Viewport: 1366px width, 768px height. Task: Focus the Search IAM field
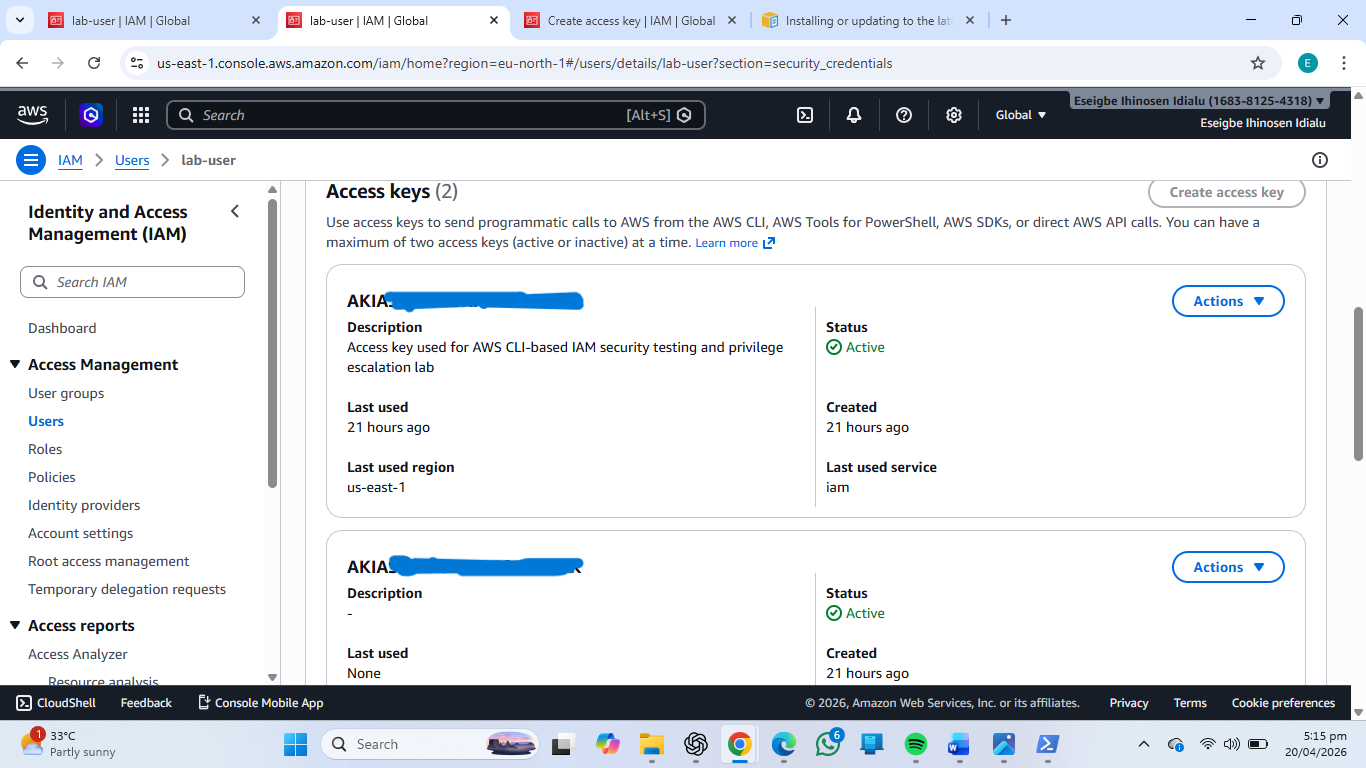click(x=132, y=282)
